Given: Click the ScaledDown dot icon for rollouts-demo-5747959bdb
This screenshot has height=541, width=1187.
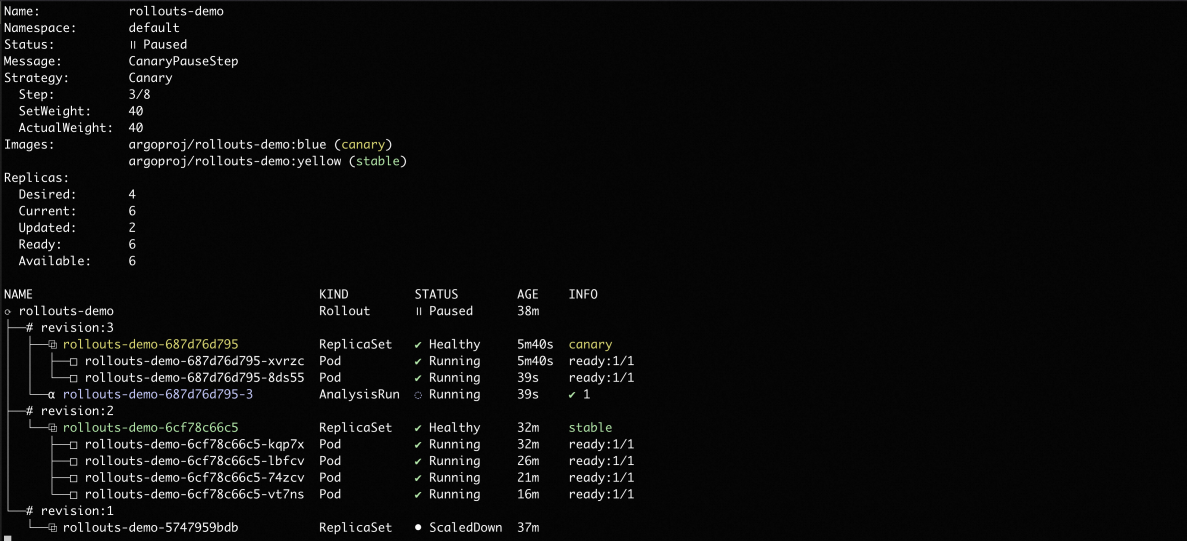Looking at the screenshot, I should (418, 527).
